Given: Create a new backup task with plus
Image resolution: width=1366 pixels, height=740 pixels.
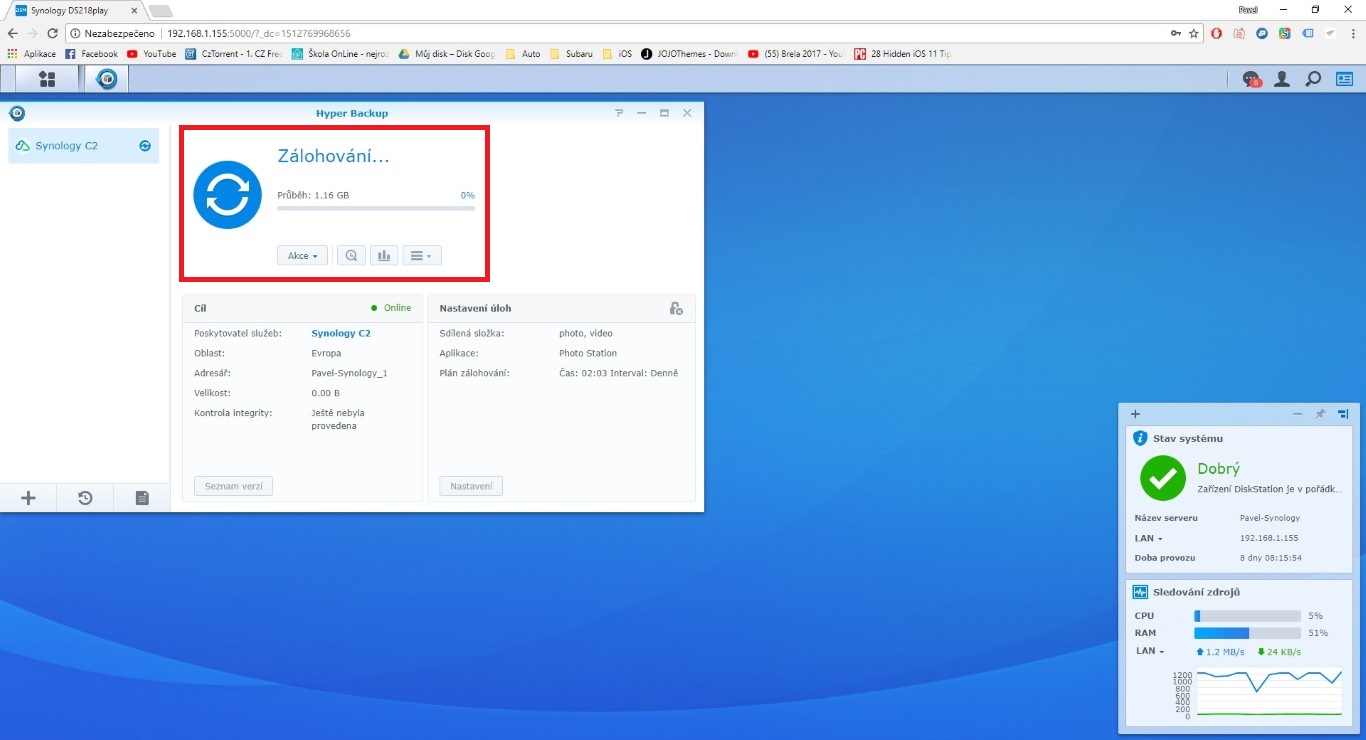Looking at the screenshot, I should [x=28, y=497].
